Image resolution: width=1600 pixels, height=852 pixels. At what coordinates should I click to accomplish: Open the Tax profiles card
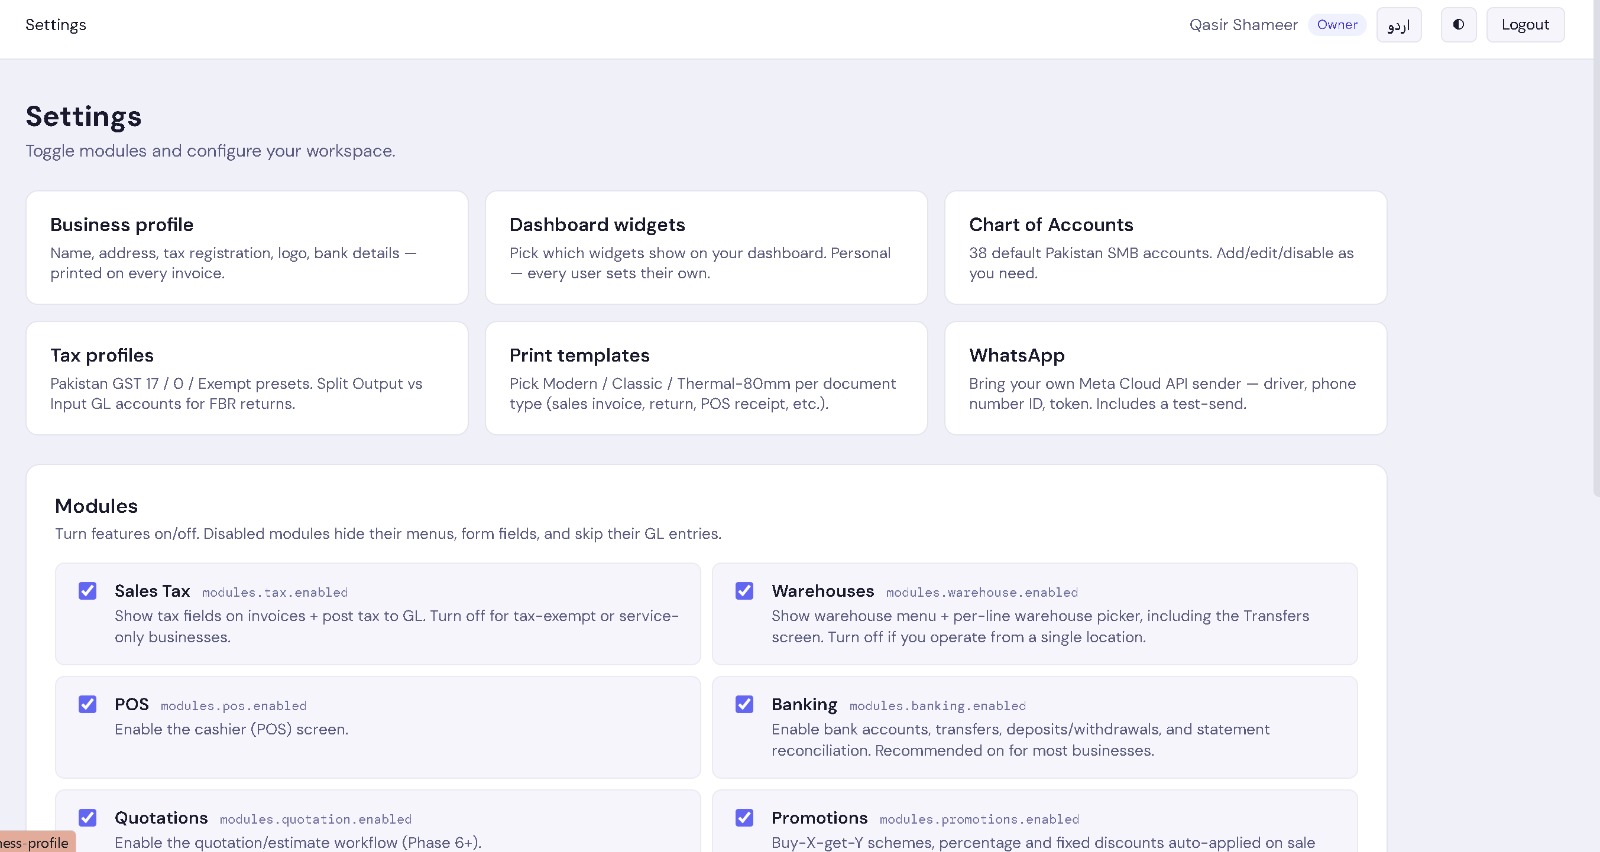[x=247, y=378]
